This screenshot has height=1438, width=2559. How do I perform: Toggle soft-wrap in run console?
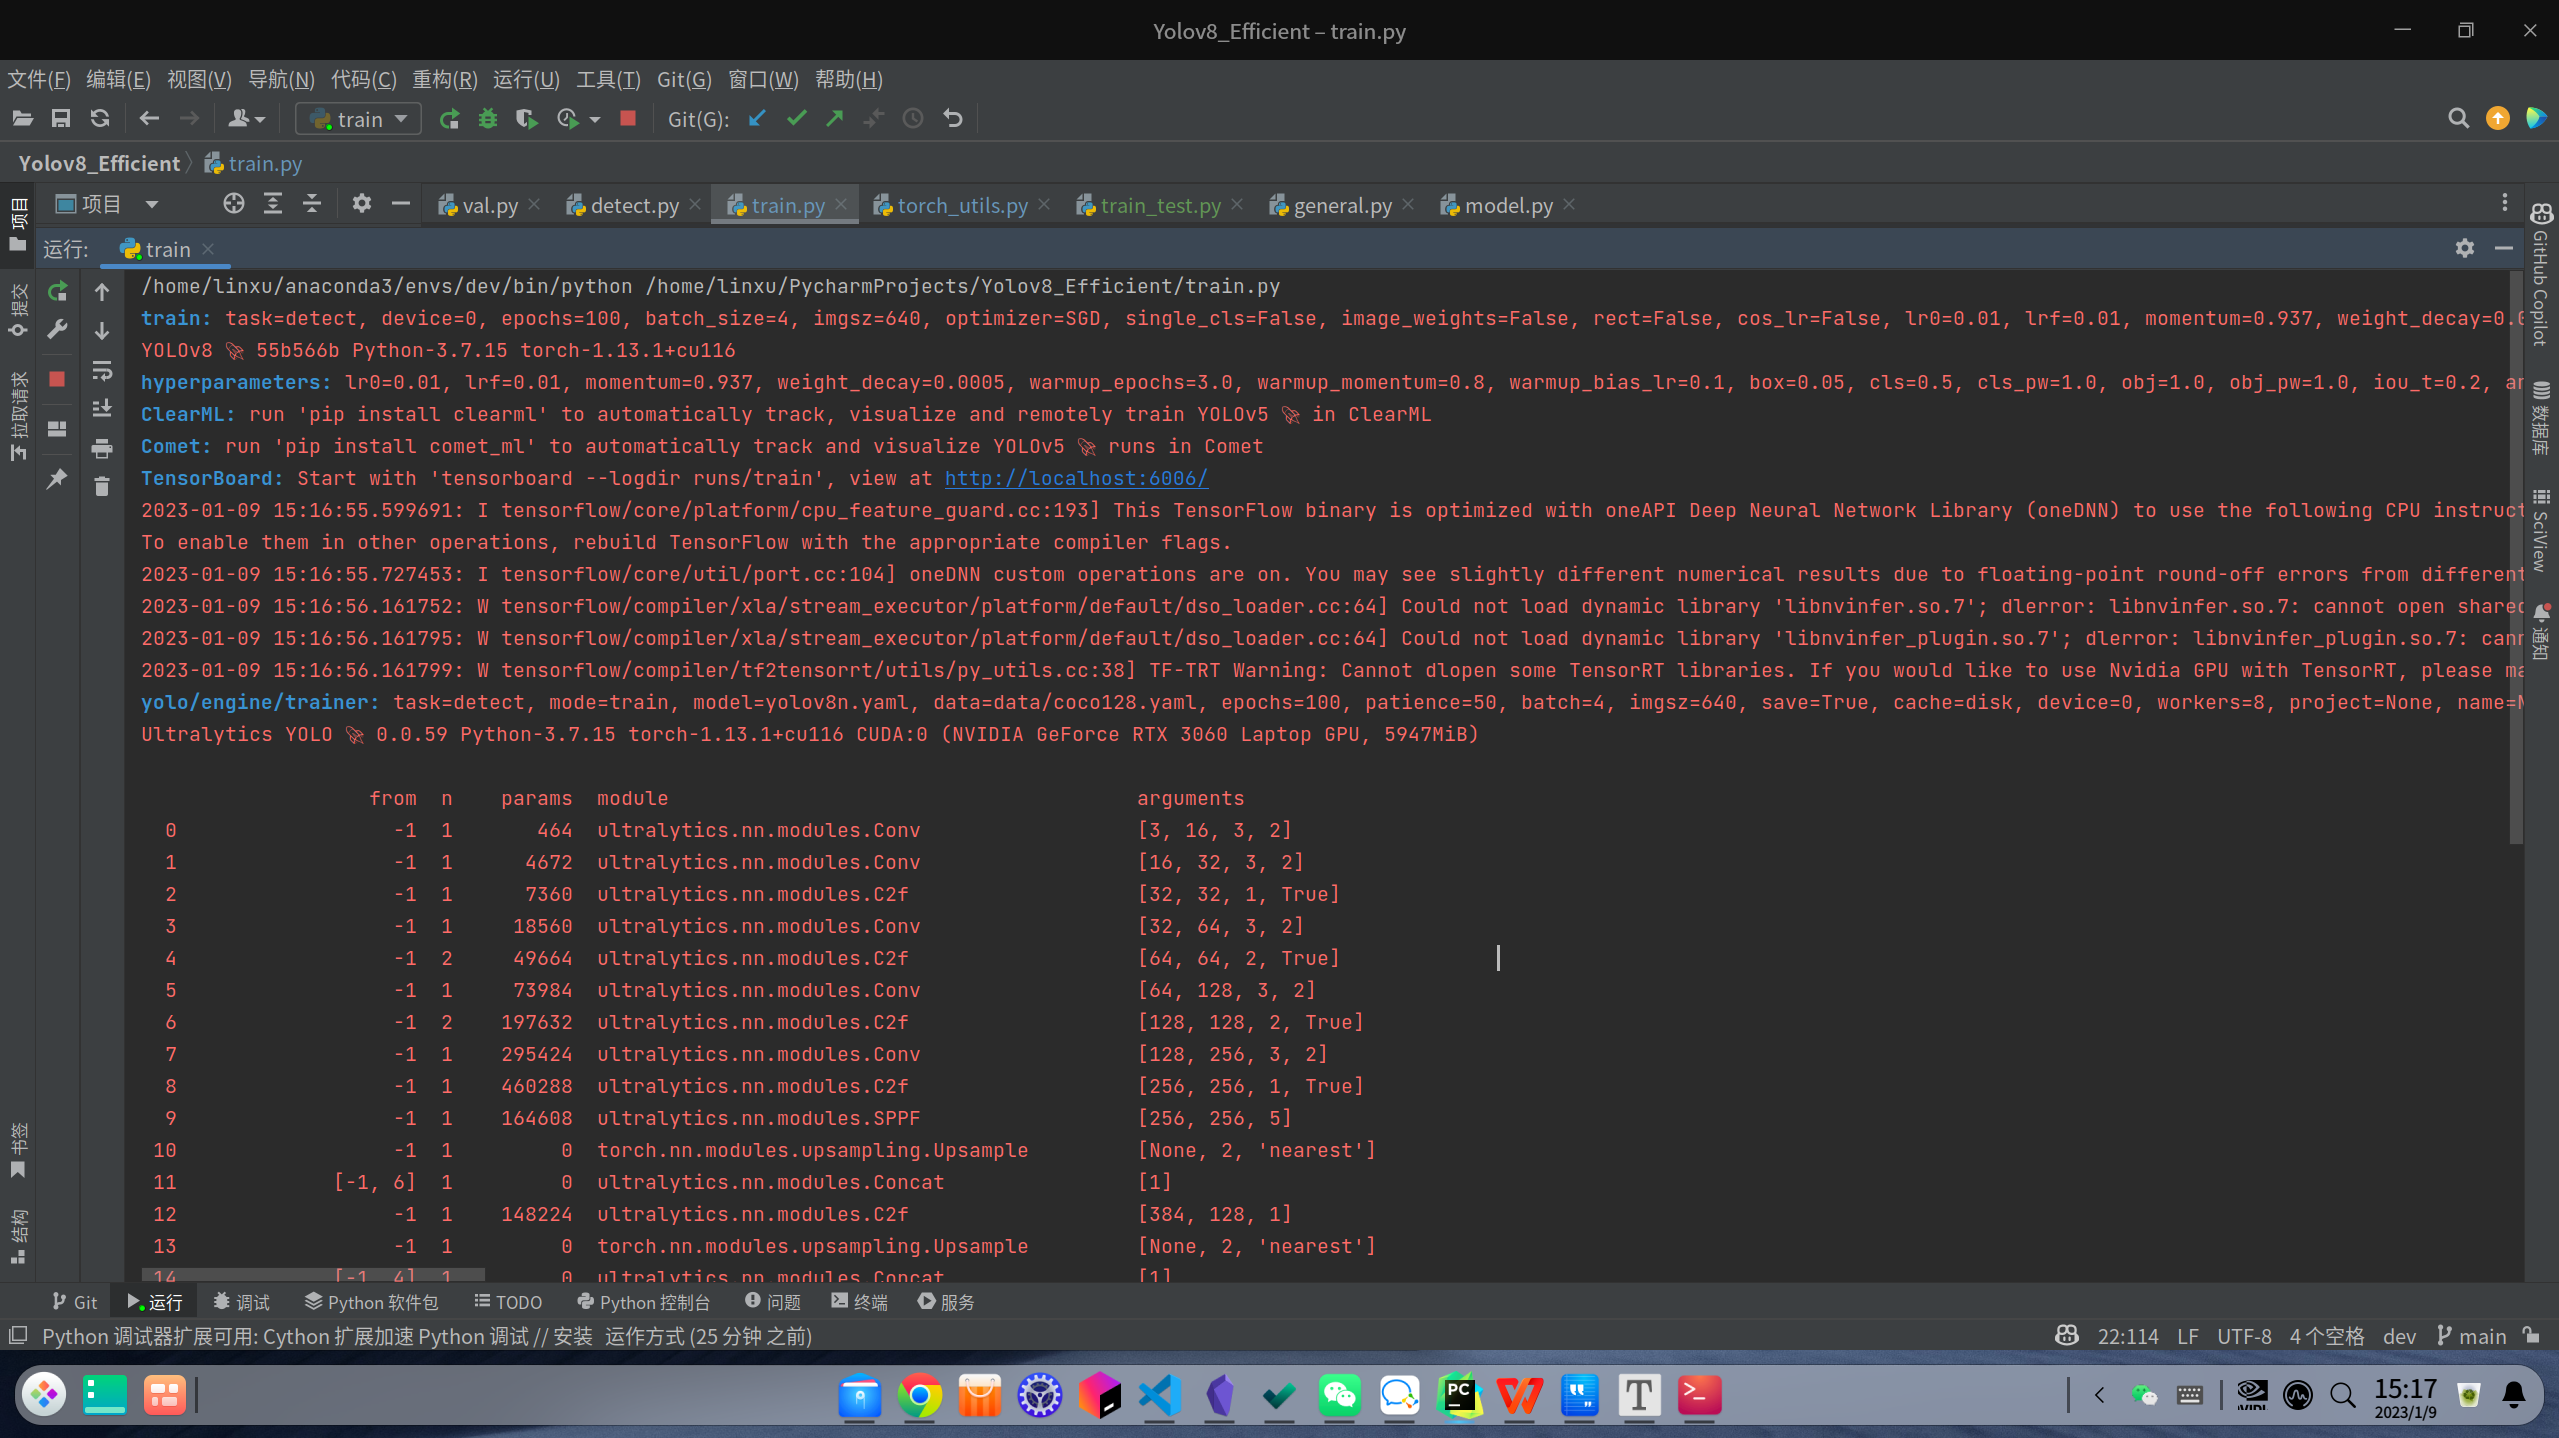102,371
